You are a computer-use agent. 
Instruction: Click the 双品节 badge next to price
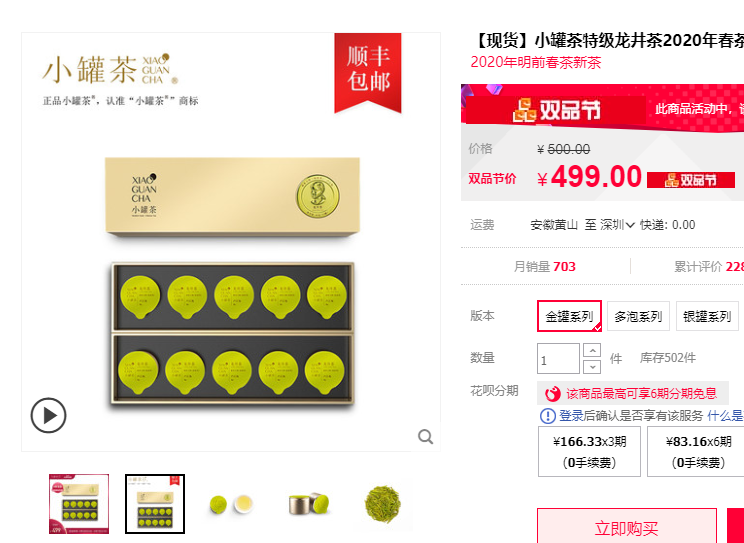coord(691,180)
